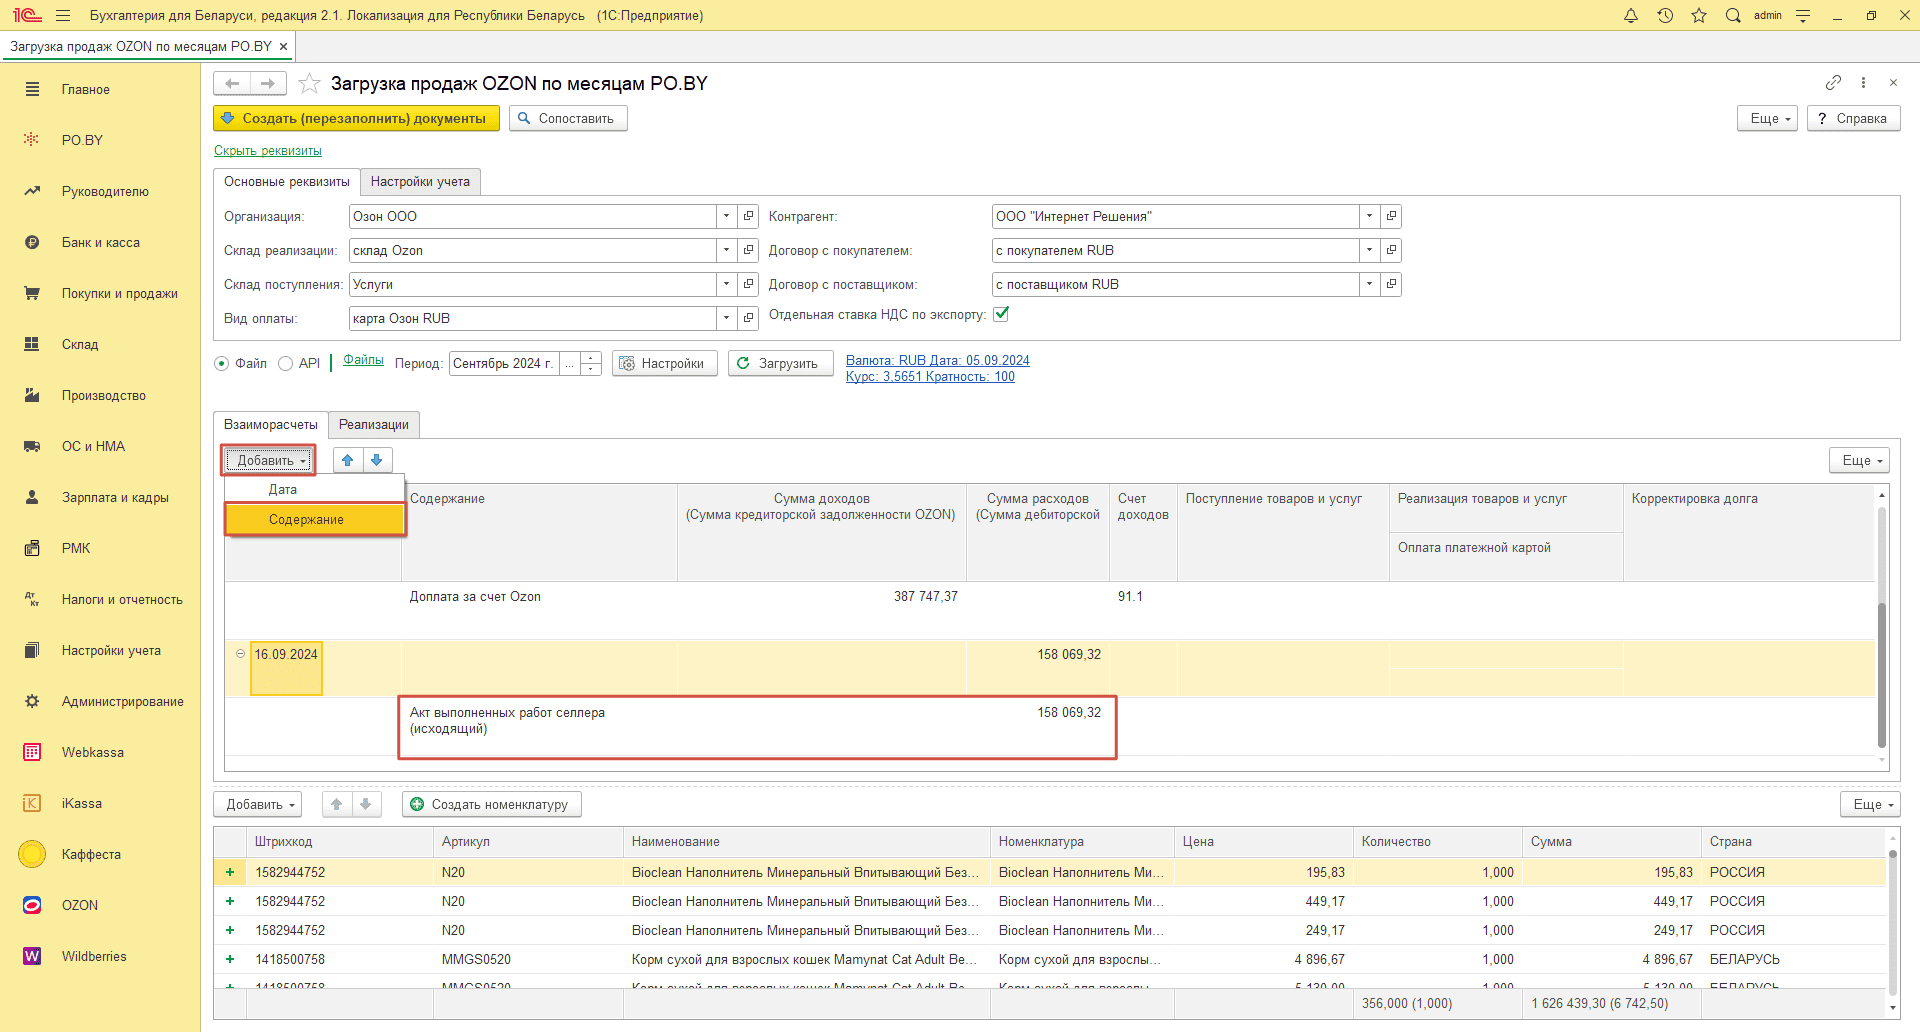Viewport: 1920px width, 1032px height.
Task: Go forward with right arrow button
Action: pos(268,83)
